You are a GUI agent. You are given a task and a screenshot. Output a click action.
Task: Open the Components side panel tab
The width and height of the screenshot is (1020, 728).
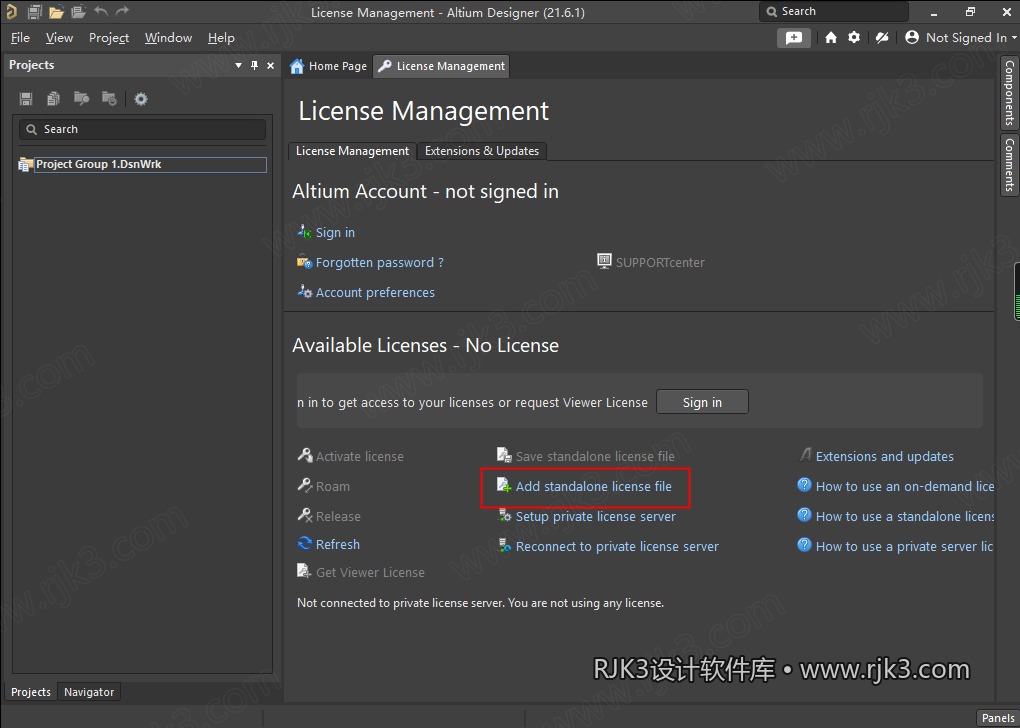click(1010, 93)
